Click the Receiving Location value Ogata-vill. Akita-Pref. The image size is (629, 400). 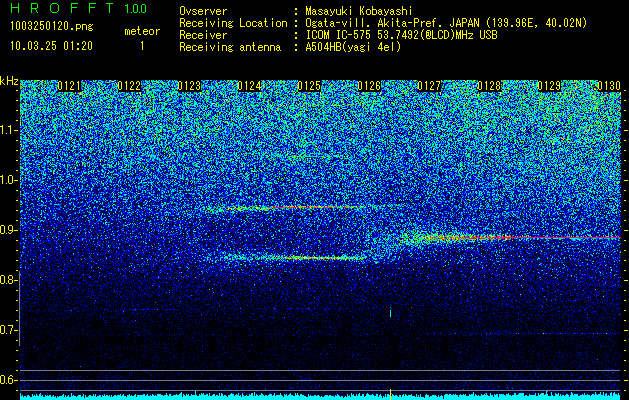pos(375,23)
